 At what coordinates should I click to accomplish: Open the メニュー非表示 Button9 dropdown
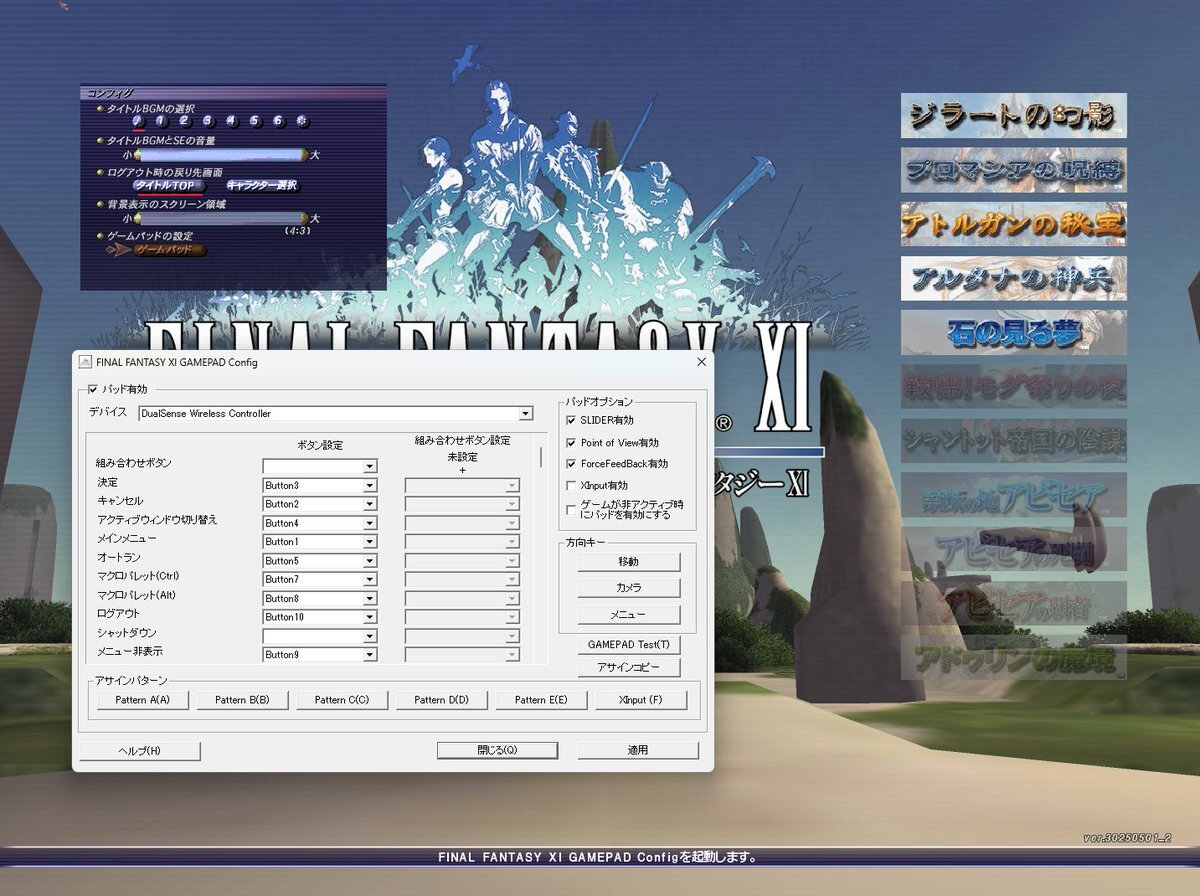[320, 654]
